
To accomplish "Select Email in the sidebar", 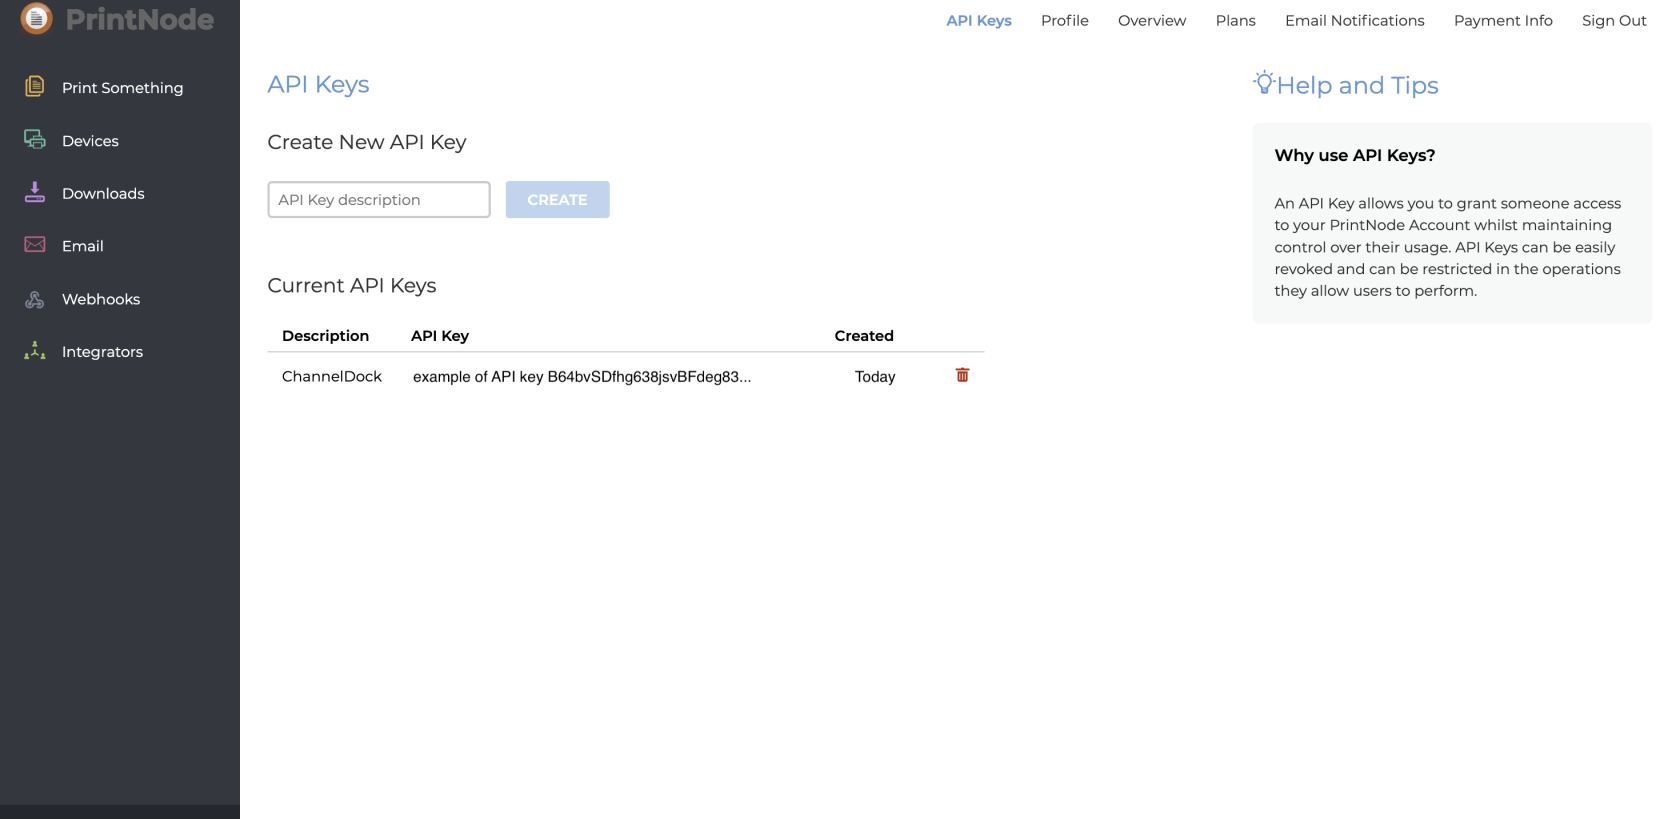I will (83, 246).
